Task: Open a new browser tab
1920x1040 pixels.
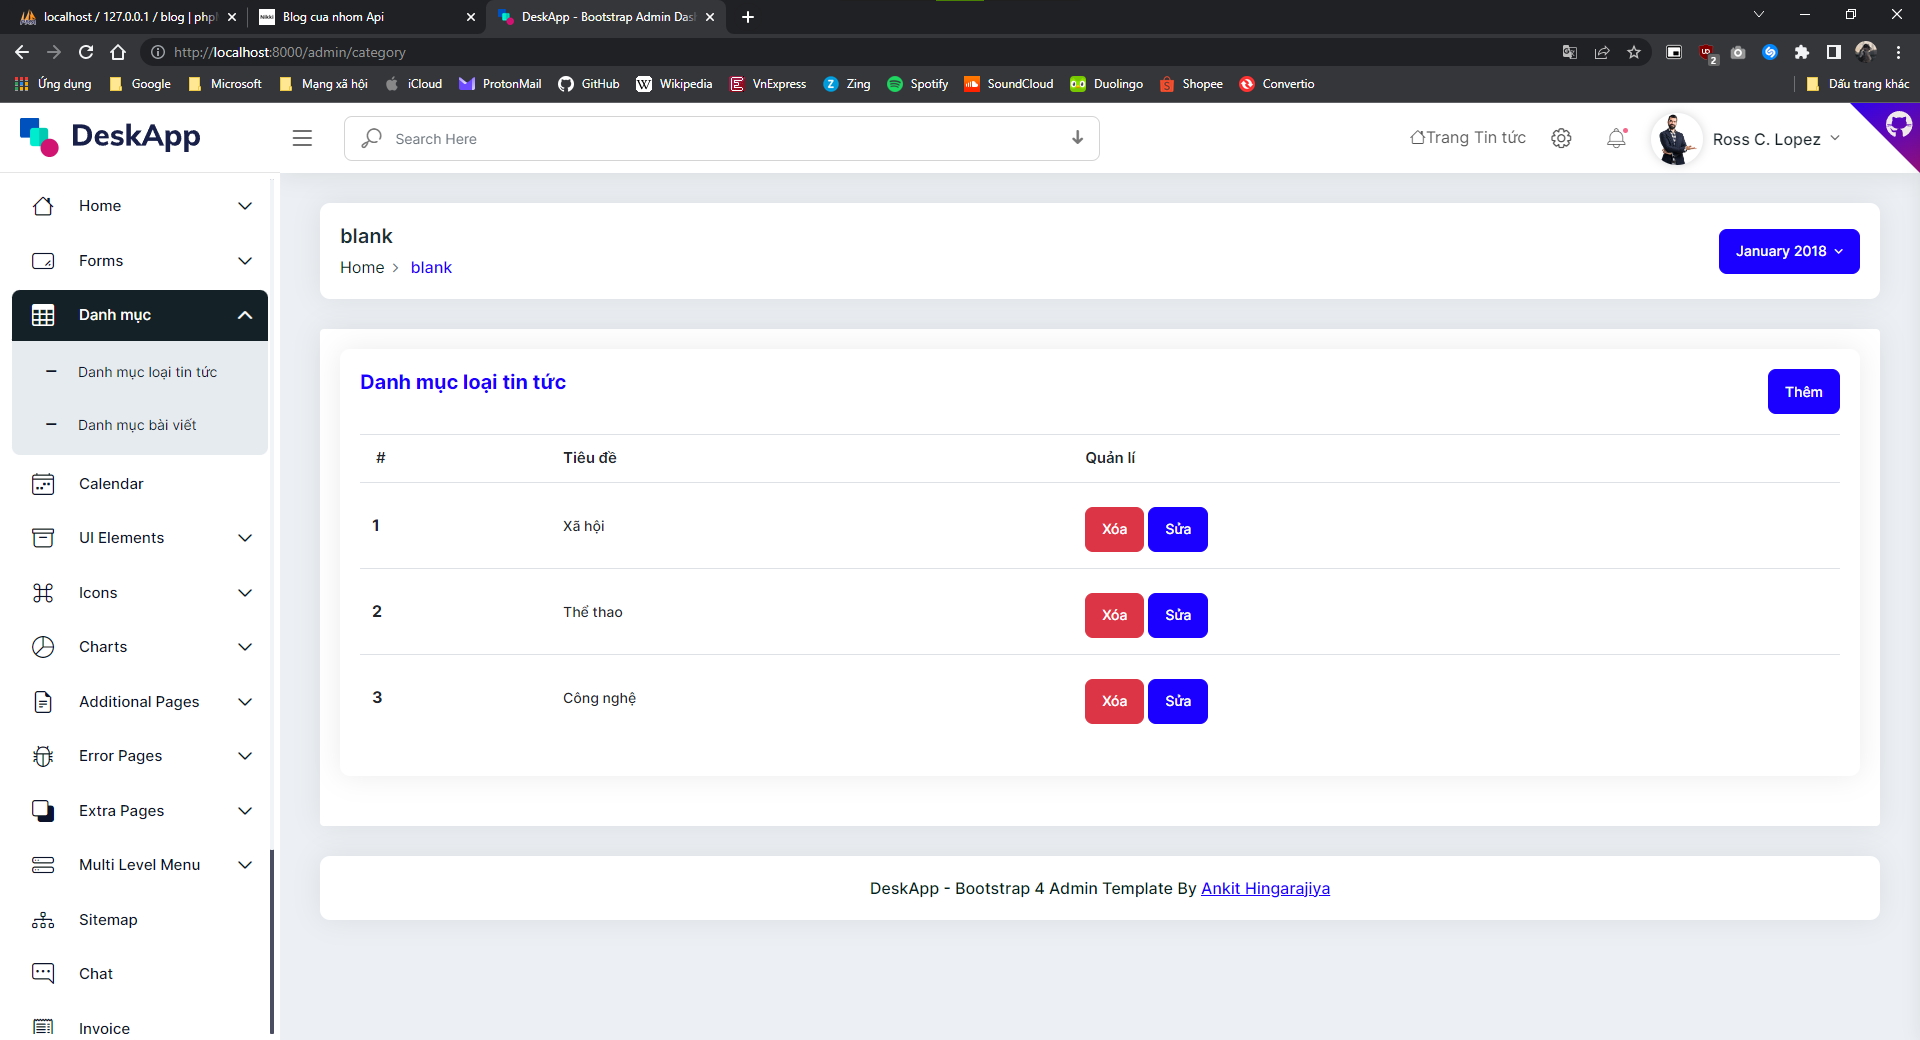Action: click(748, 17)
